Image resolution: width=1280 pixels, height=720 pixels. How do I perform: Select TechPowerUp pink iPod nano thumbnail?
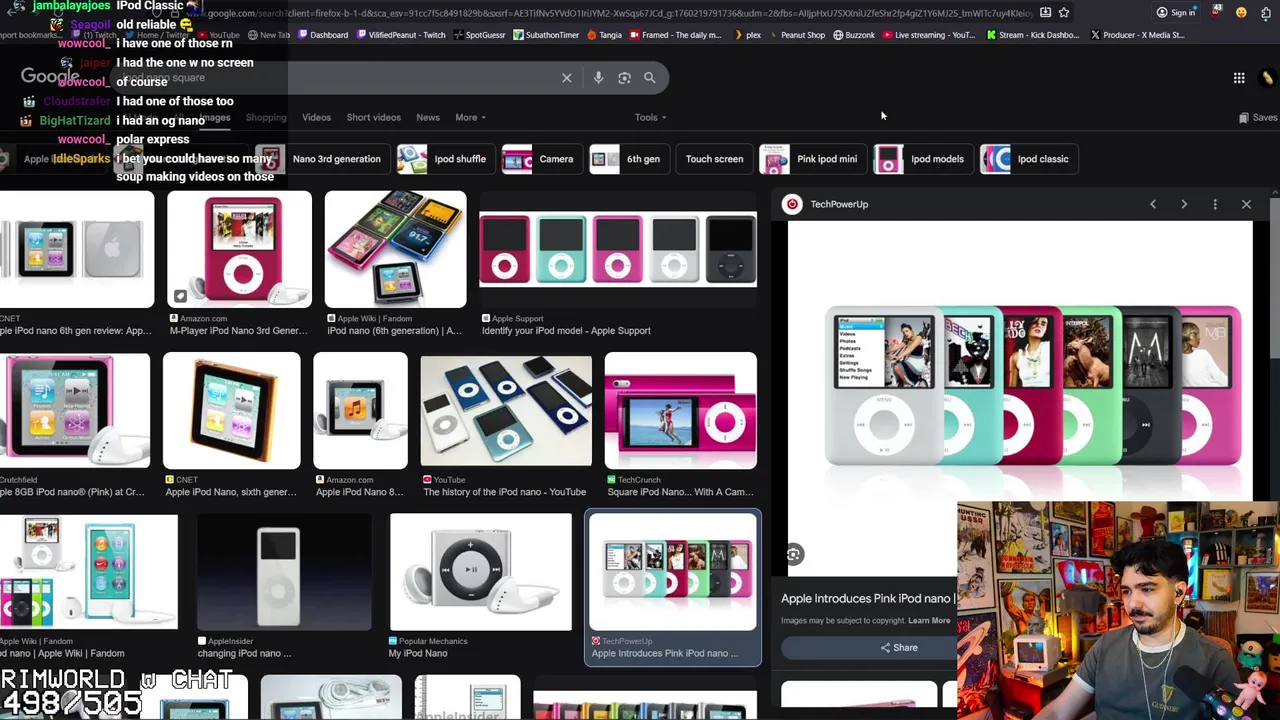(x=673, y=572)
